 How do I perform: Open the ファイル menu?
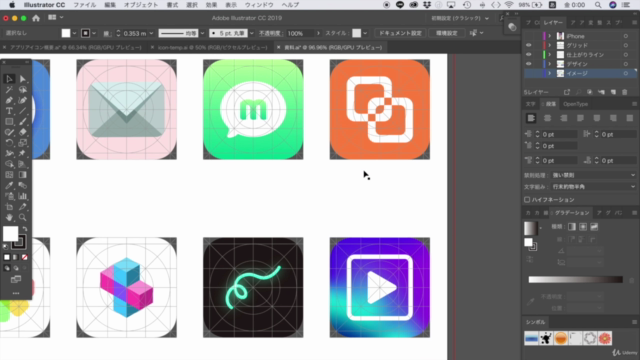(84, 5)
